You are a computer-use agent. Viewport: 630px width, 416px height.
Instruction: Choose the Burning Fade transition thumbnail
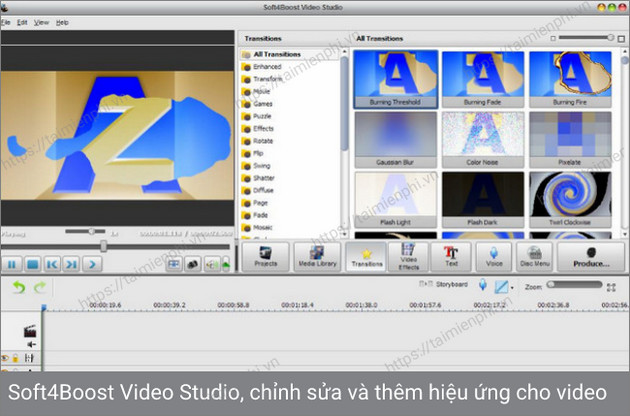[x=483, y=79]
